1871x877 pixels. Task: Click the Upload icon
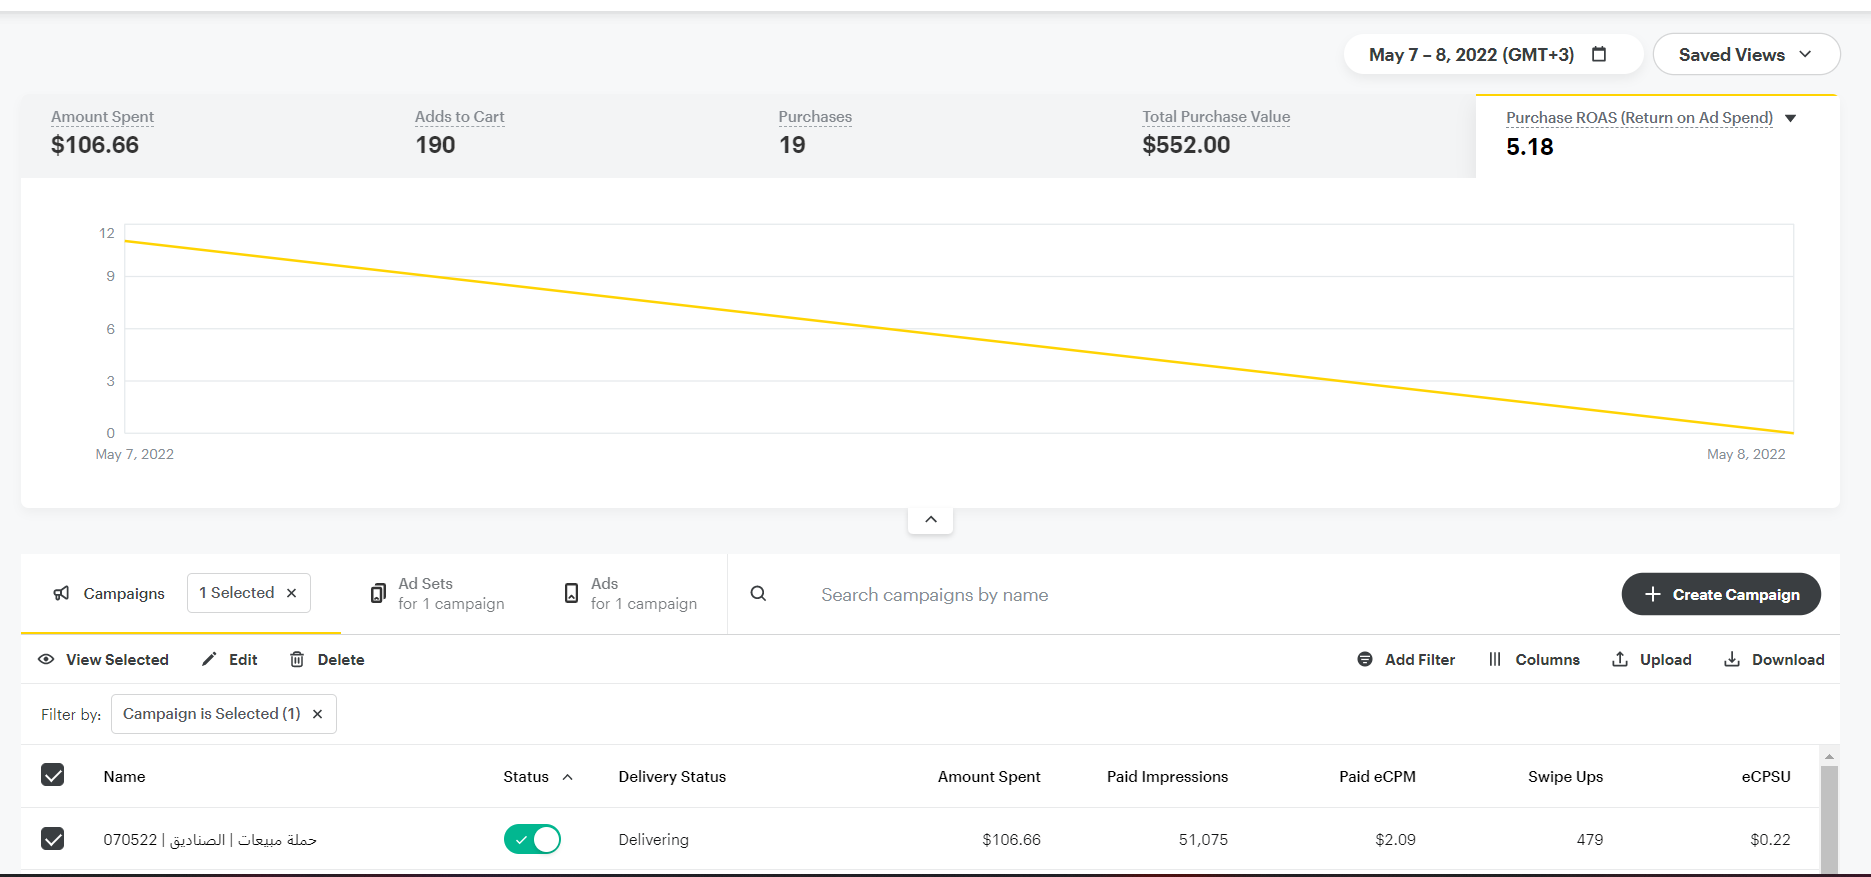click(1620, 659)
